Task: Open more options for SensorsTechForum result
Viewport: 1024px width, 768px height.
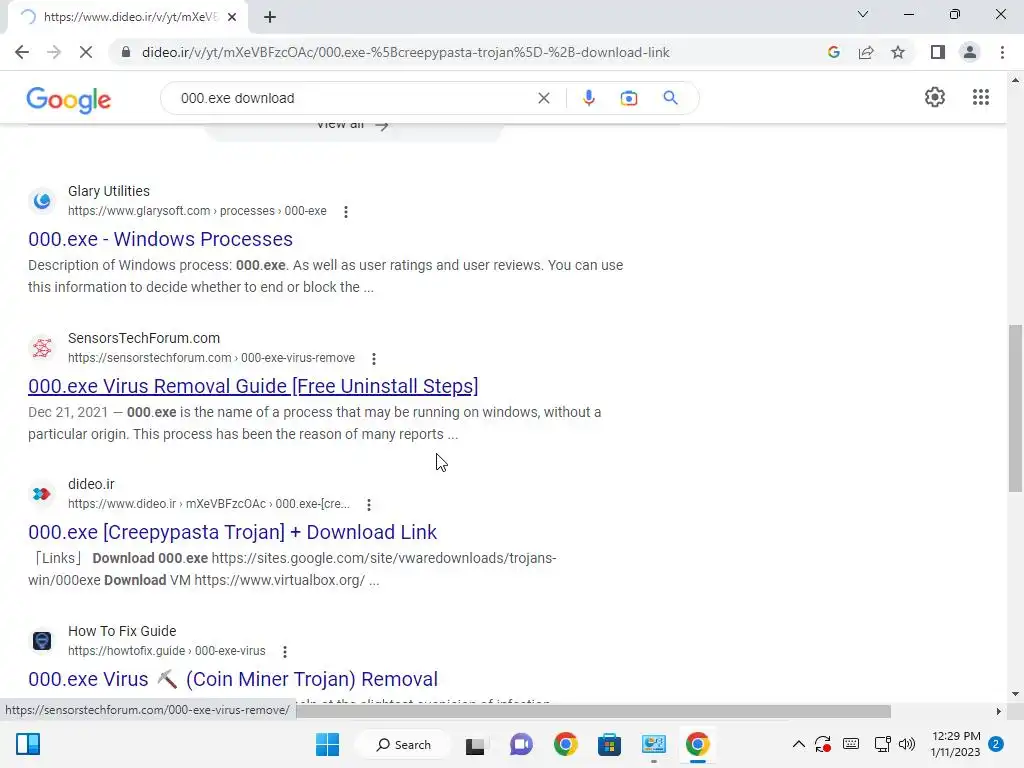Action: (374, 359)
